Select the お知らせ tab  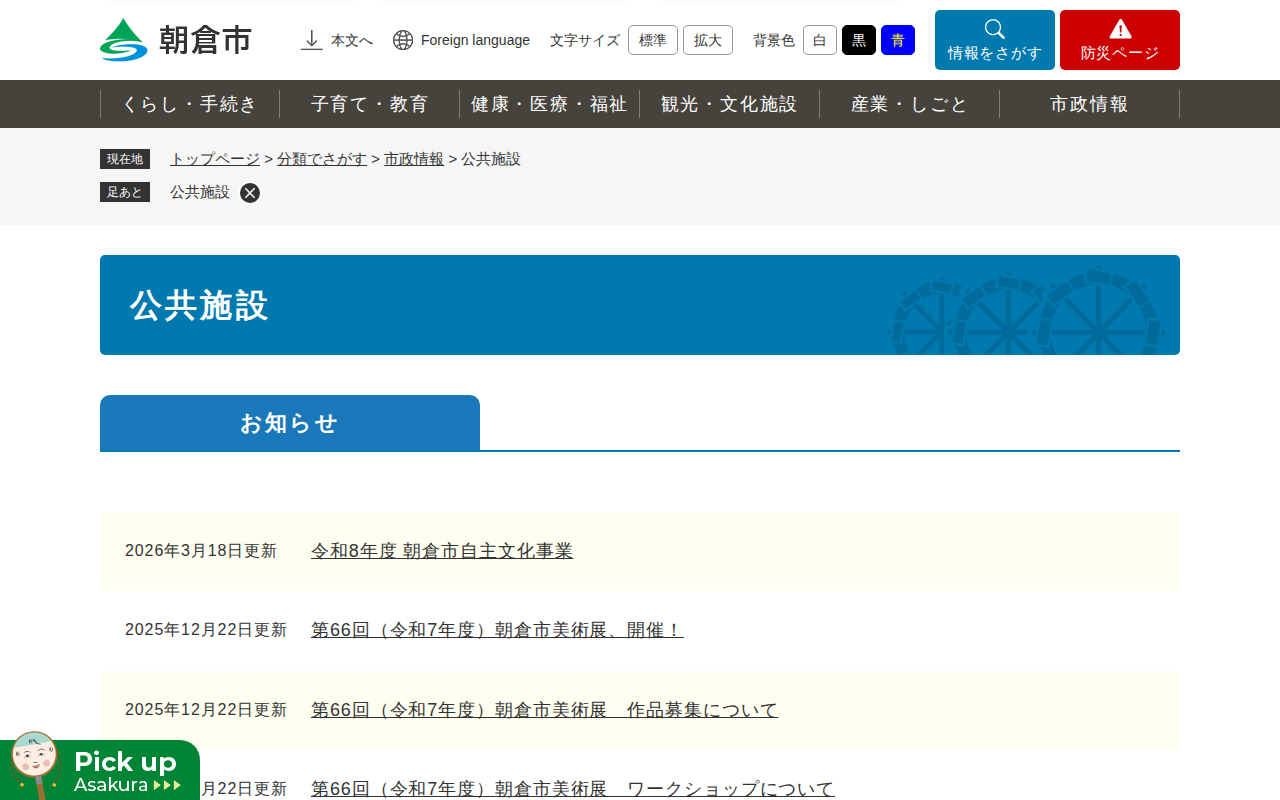[290, 423]
